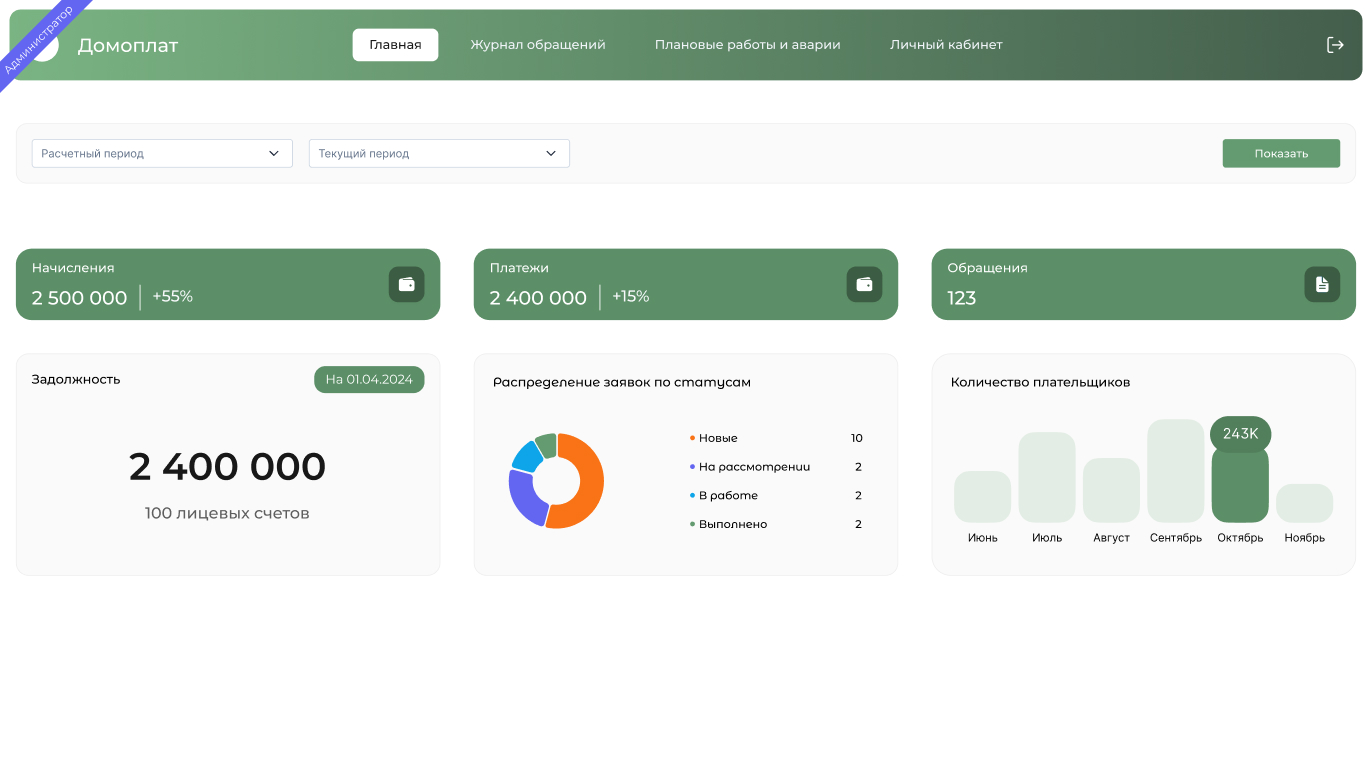This screenshot has width=1372, height=770.
Task: Switch to the Главная tab
Action: (395, 45)
